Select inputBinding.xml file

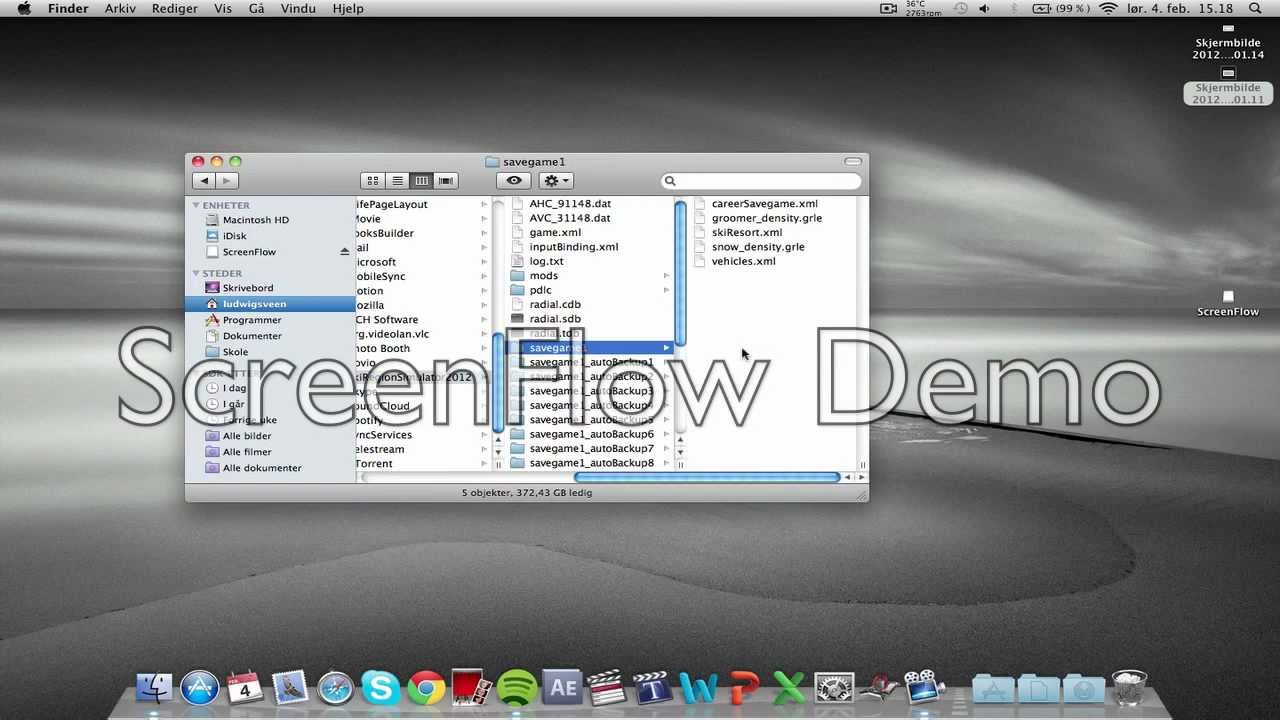(x=573, y=247)
